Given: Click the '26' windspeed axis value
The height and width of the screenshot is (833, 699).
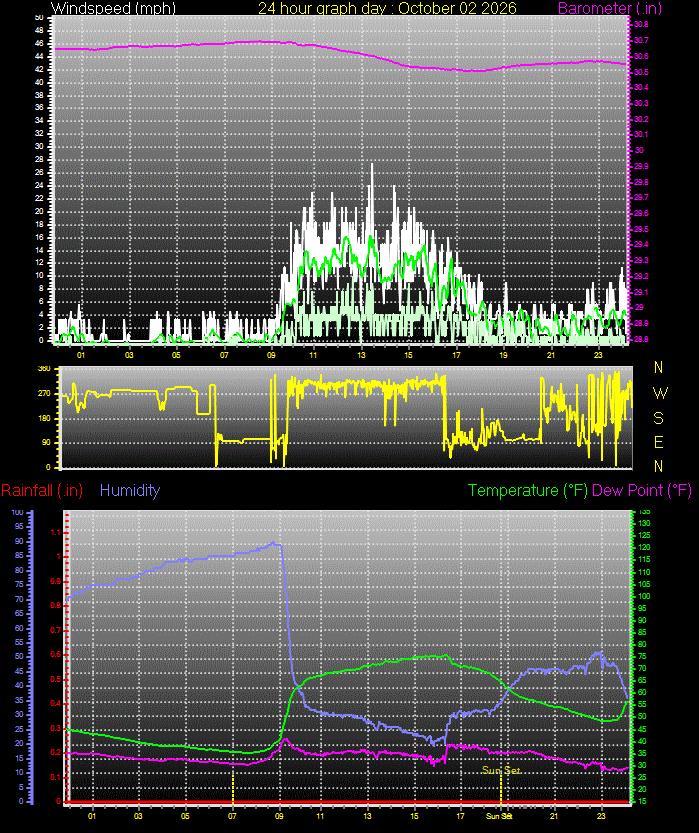Looking at the screenshot, I should click(x=39, y=173).
